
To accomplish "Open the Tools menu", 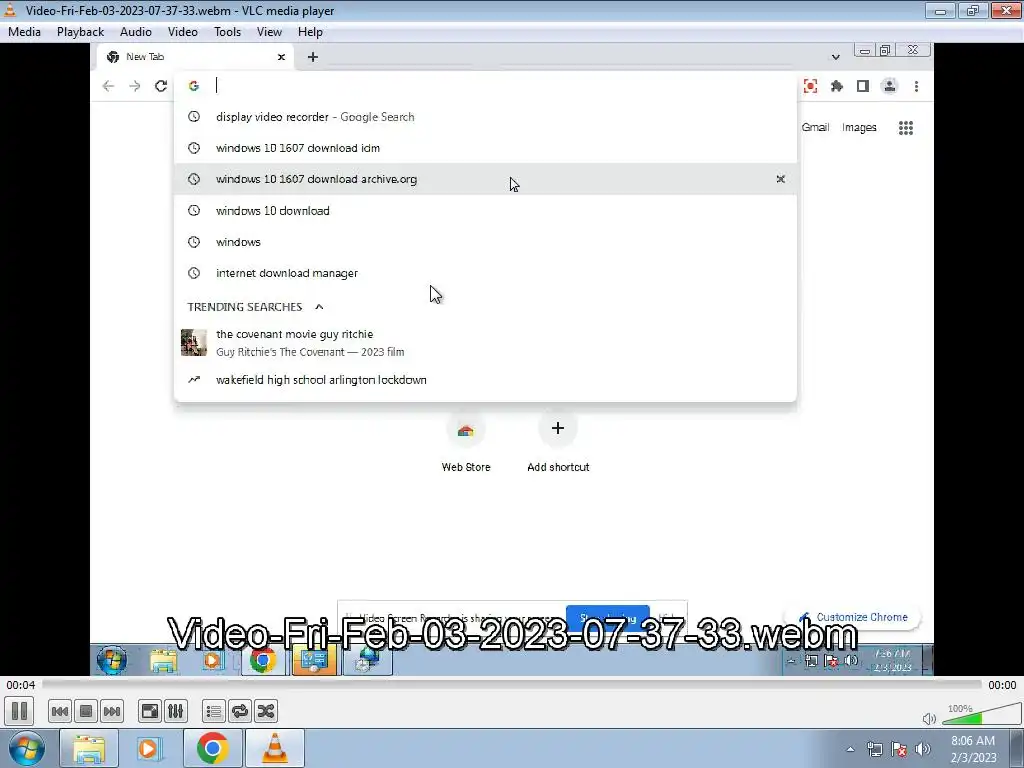I will 227,31.
